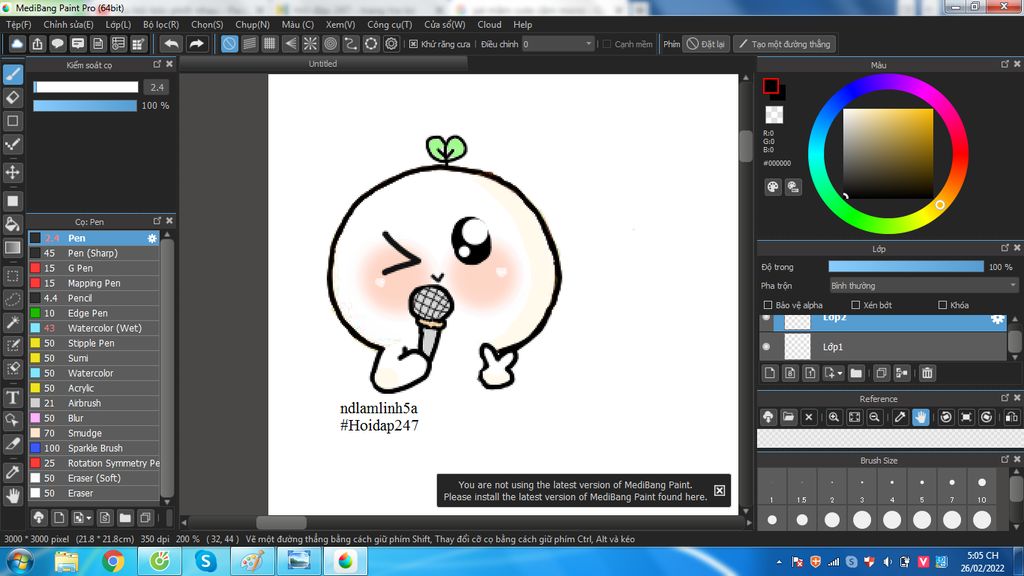Delete layer with the trash icon
This screenshot has height=576, width=1024.
(x=927, y=373)
